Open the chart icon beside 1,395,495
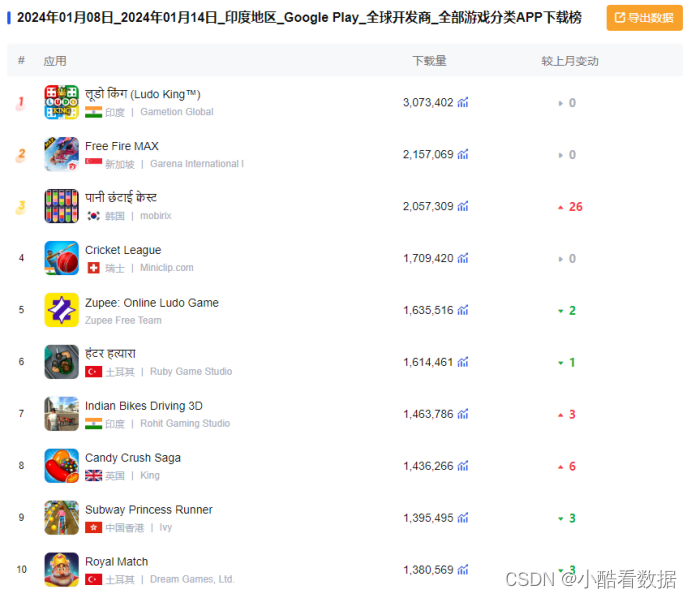The width and height of the screenshot is (692, 598). [x=463, y=518]
